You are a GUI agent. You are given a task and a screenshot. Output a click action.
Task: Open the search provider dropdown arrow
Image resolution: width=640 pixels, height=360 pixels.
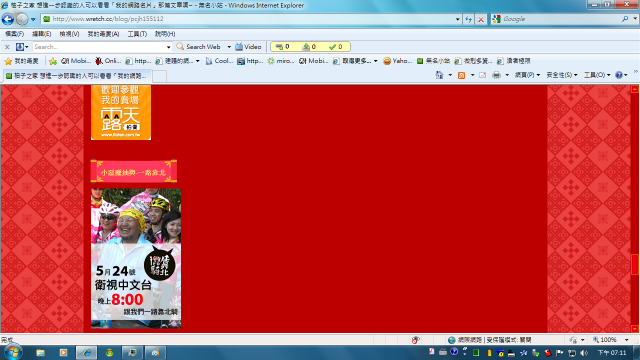click(635, 19)
